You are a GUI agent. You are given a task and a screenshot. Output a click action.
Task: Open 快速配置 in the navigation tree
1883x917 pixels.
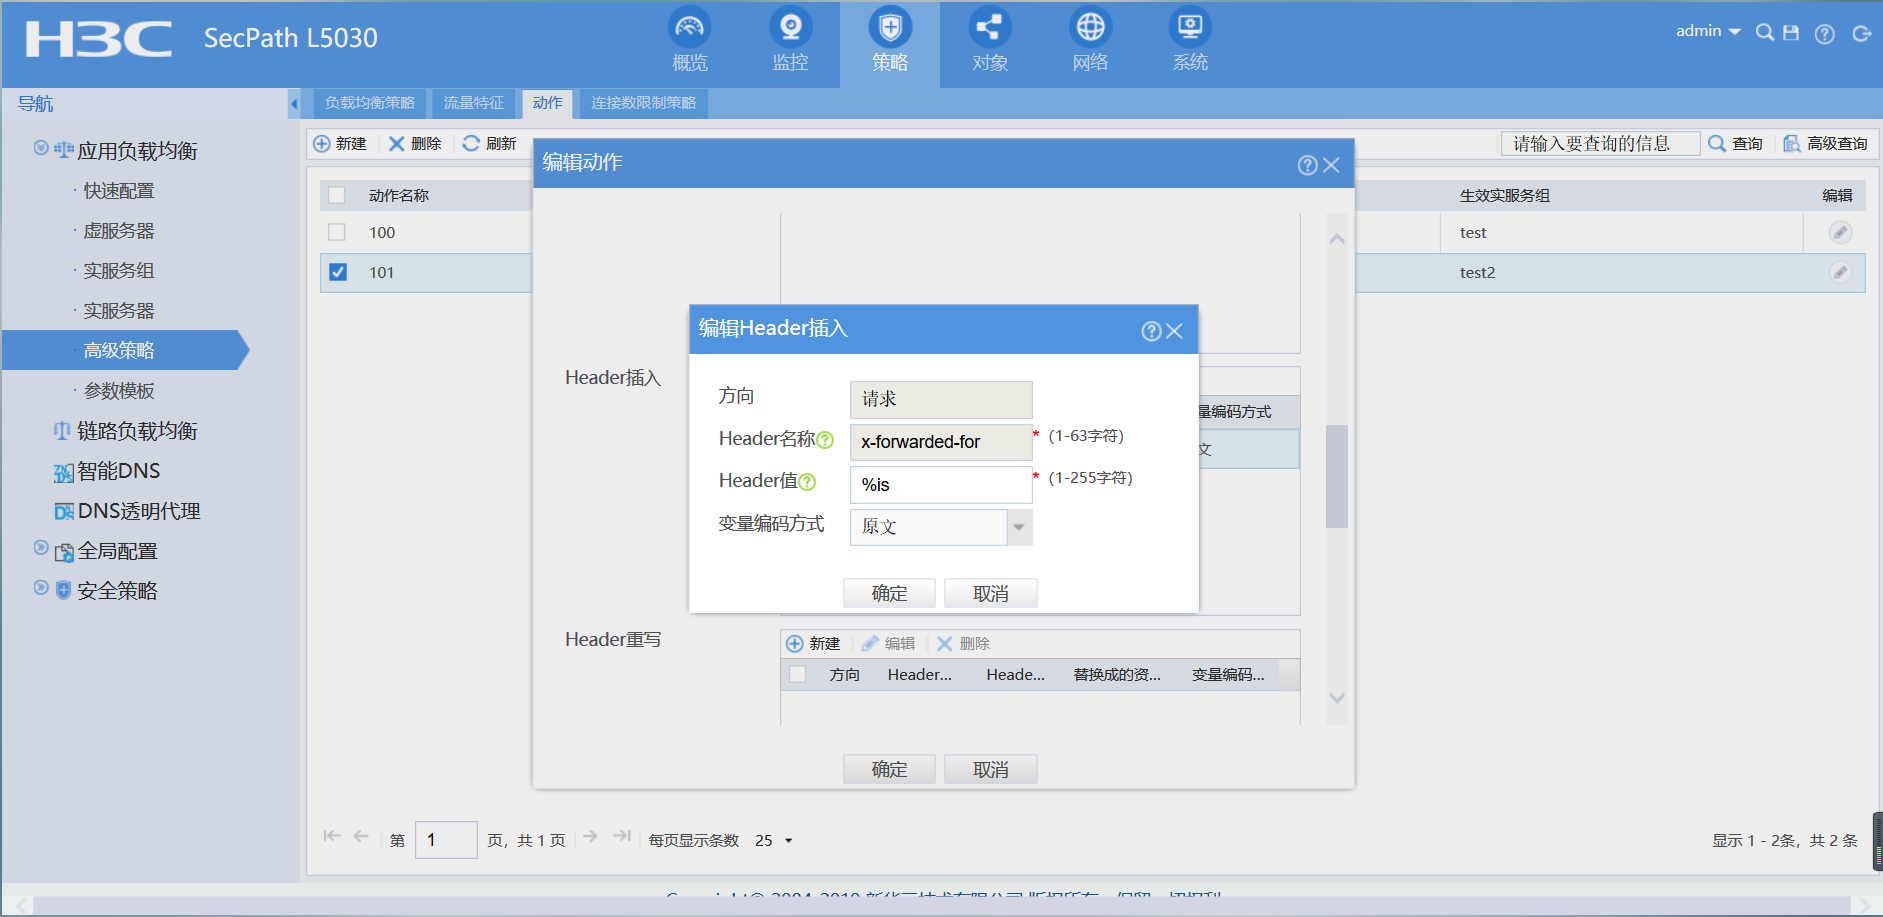119,191
